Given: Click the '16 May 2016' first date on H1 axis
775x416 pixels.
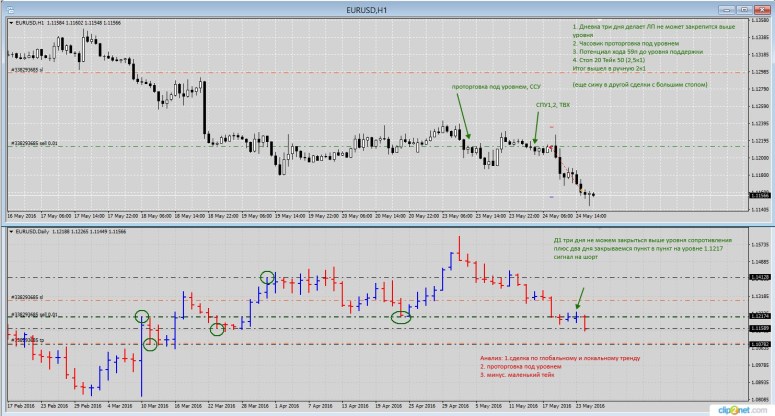Looking at the screenshot, I should coord(21,216).
